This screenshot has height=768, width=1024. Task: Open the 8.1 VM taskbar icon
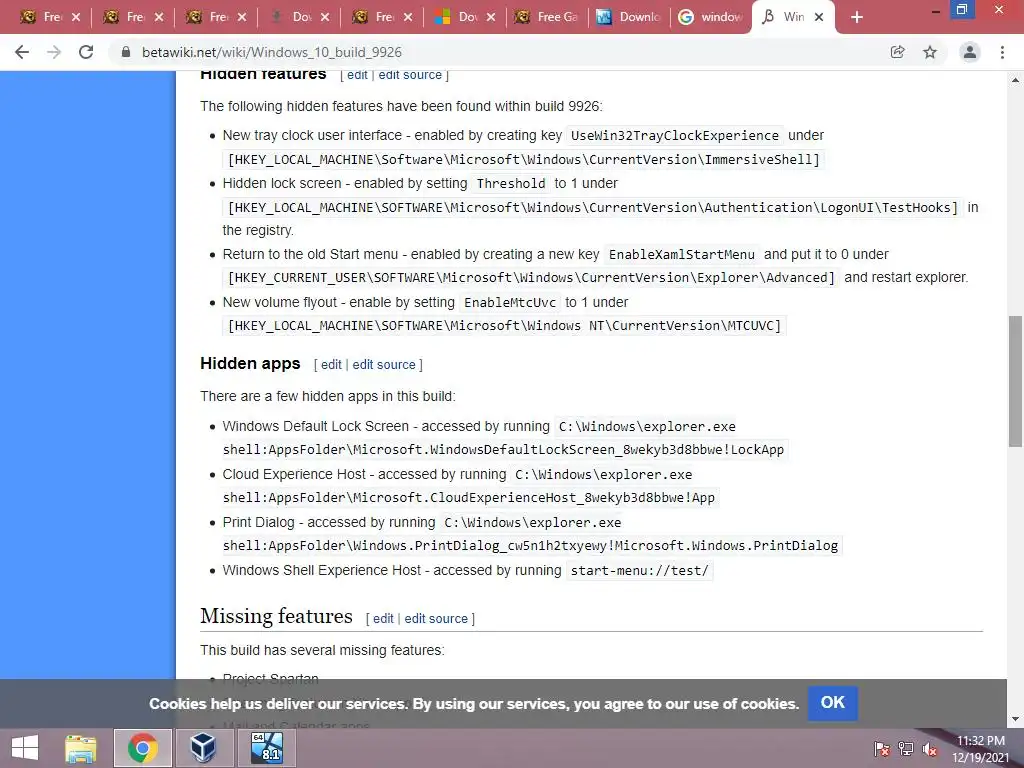click(267, 748)
